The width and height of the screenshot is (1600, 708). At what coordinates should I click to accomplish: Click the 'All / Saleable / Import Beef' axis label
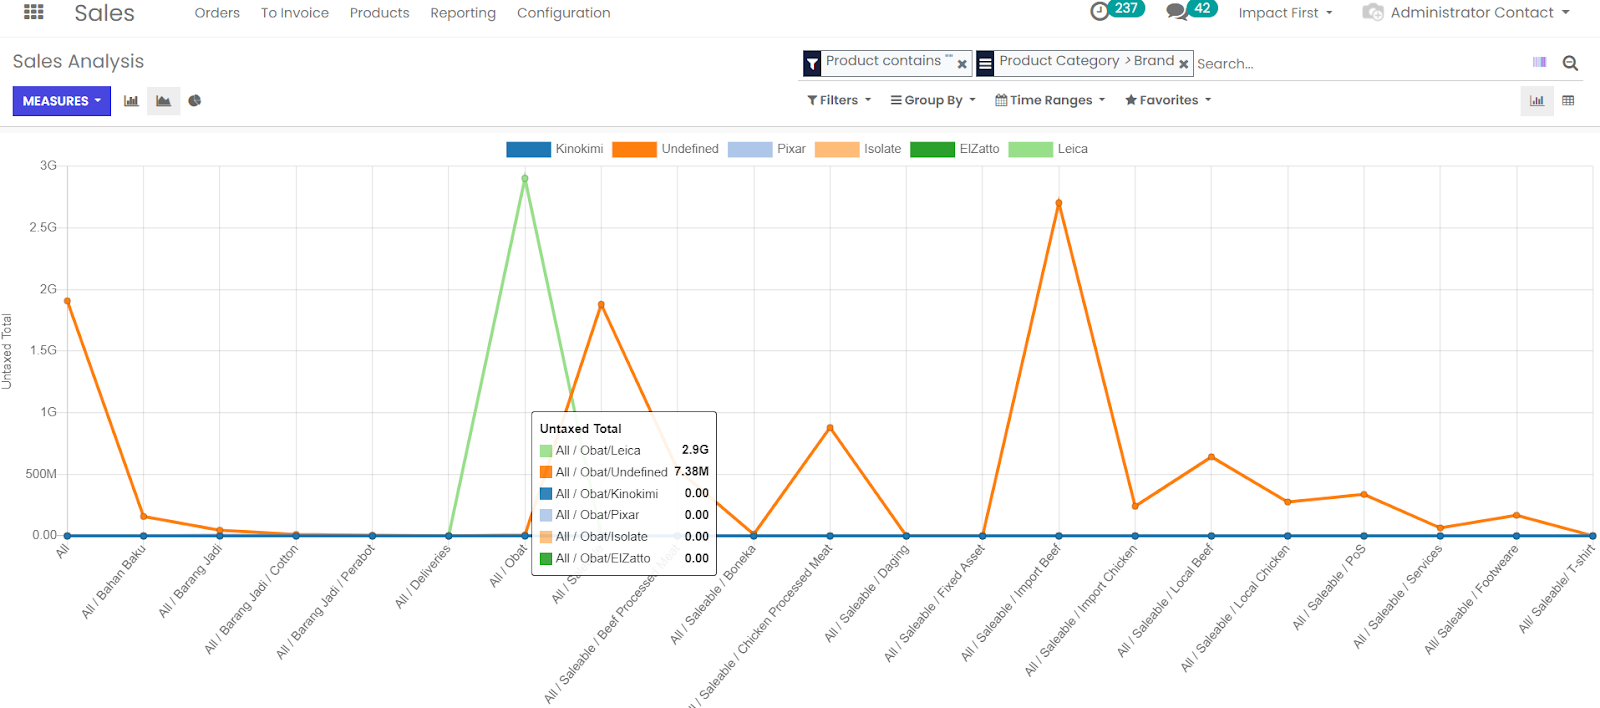tap(1012, 603)
